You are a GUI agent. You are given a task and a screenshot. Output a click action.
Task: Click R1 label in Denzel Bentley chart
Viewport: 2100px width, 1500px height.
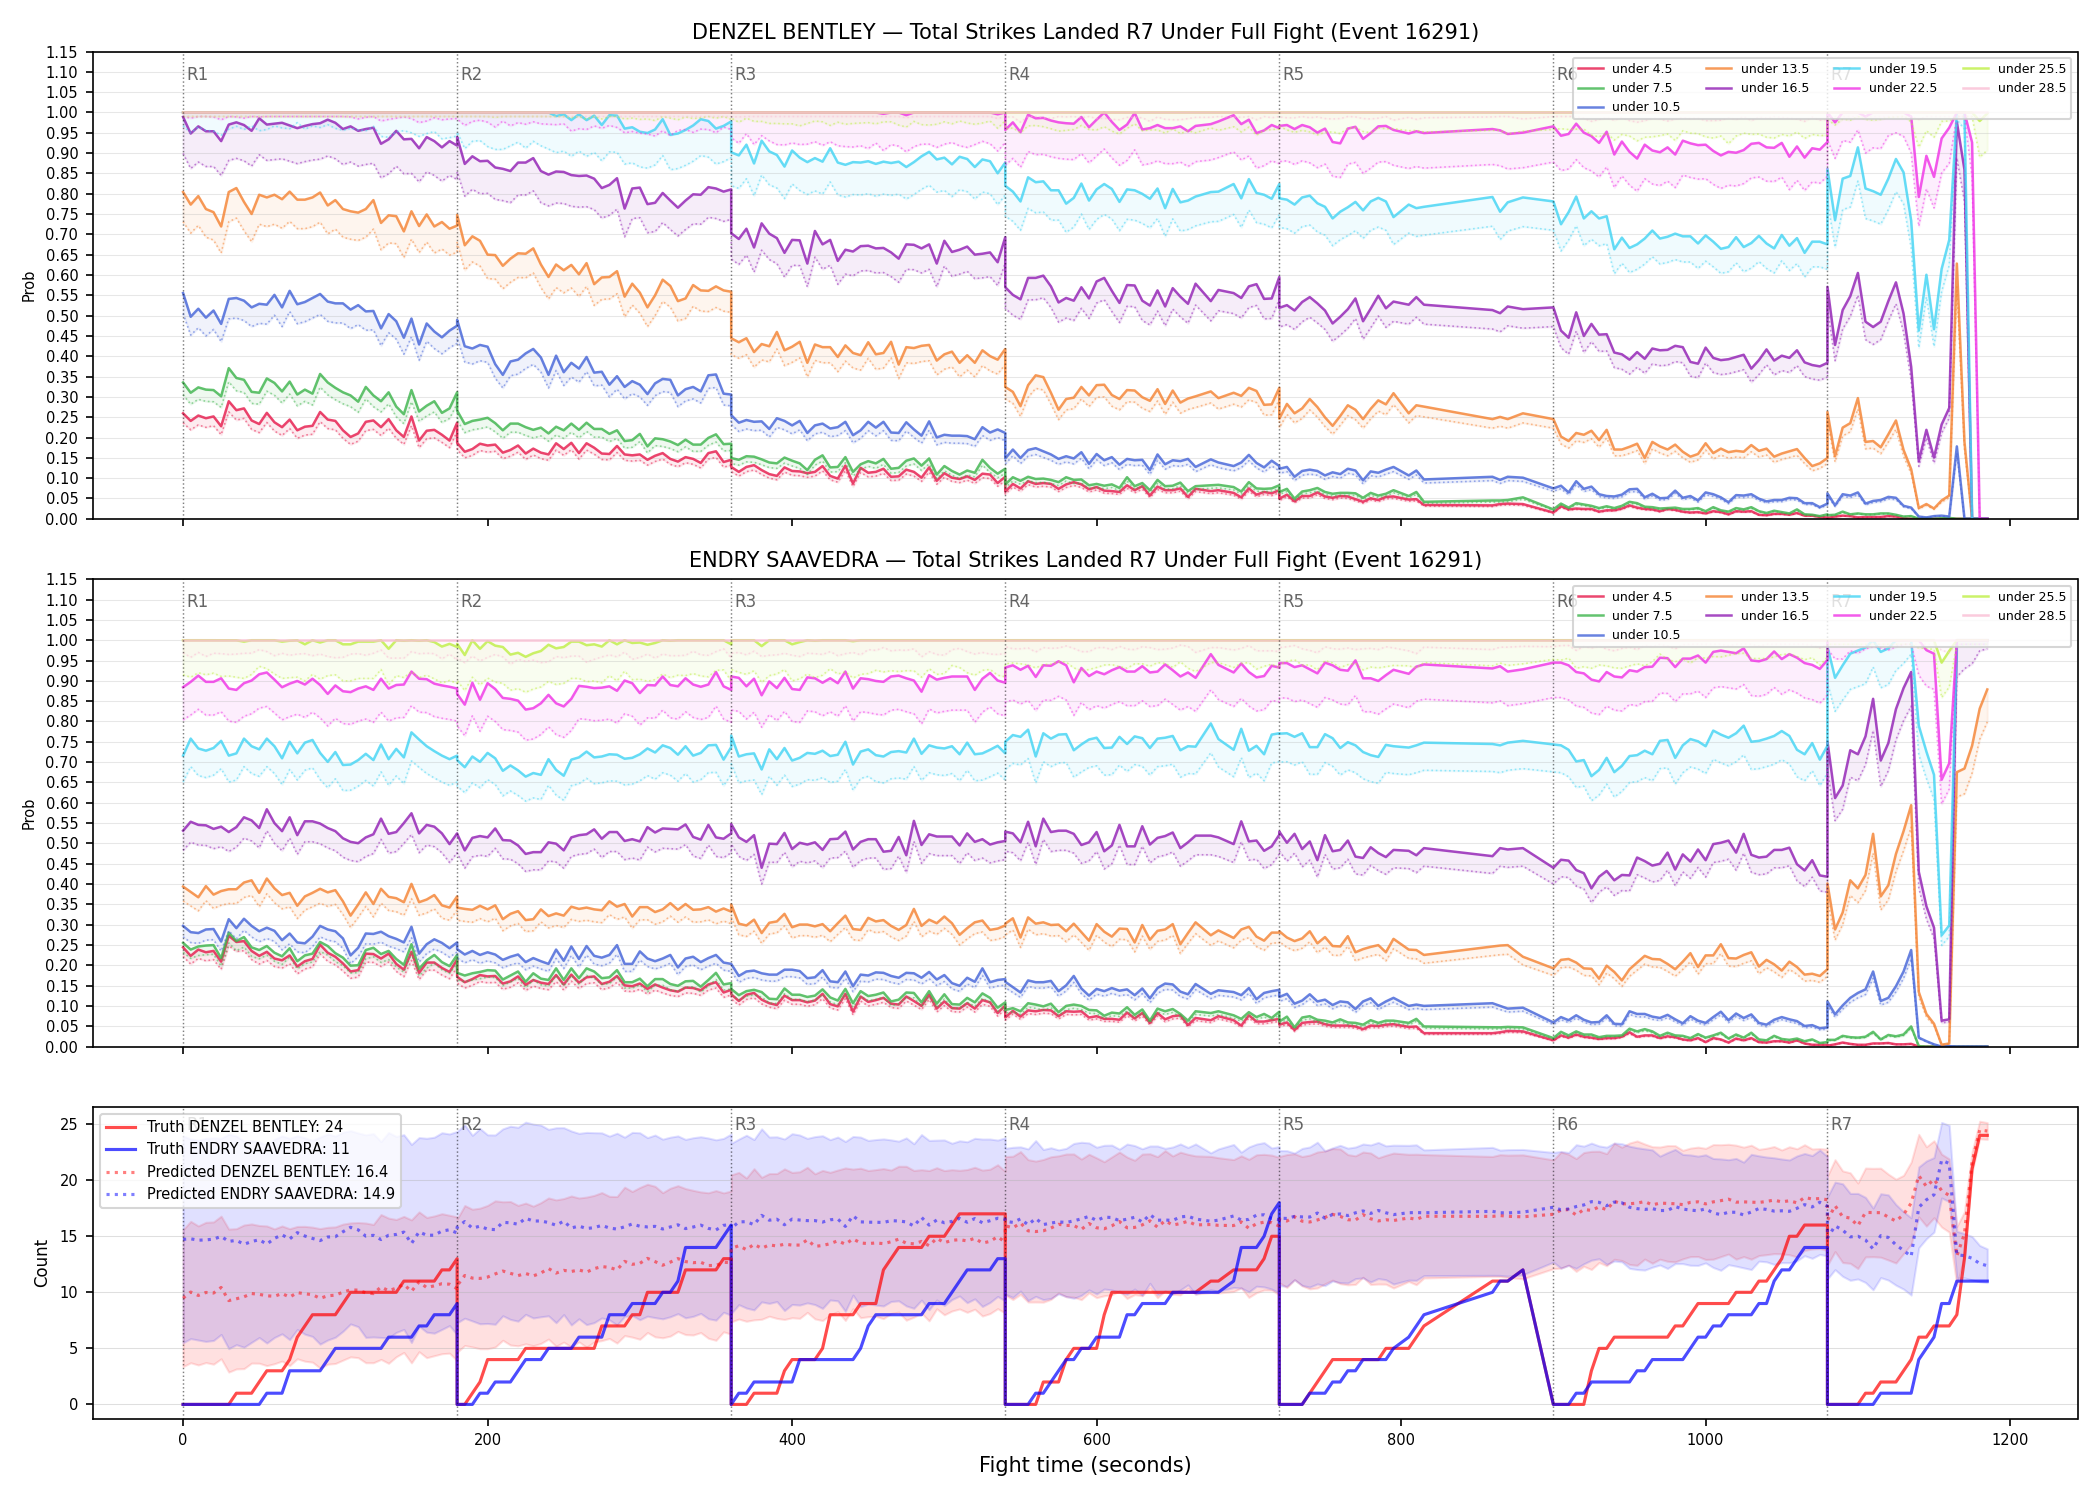tap(197, 74)
